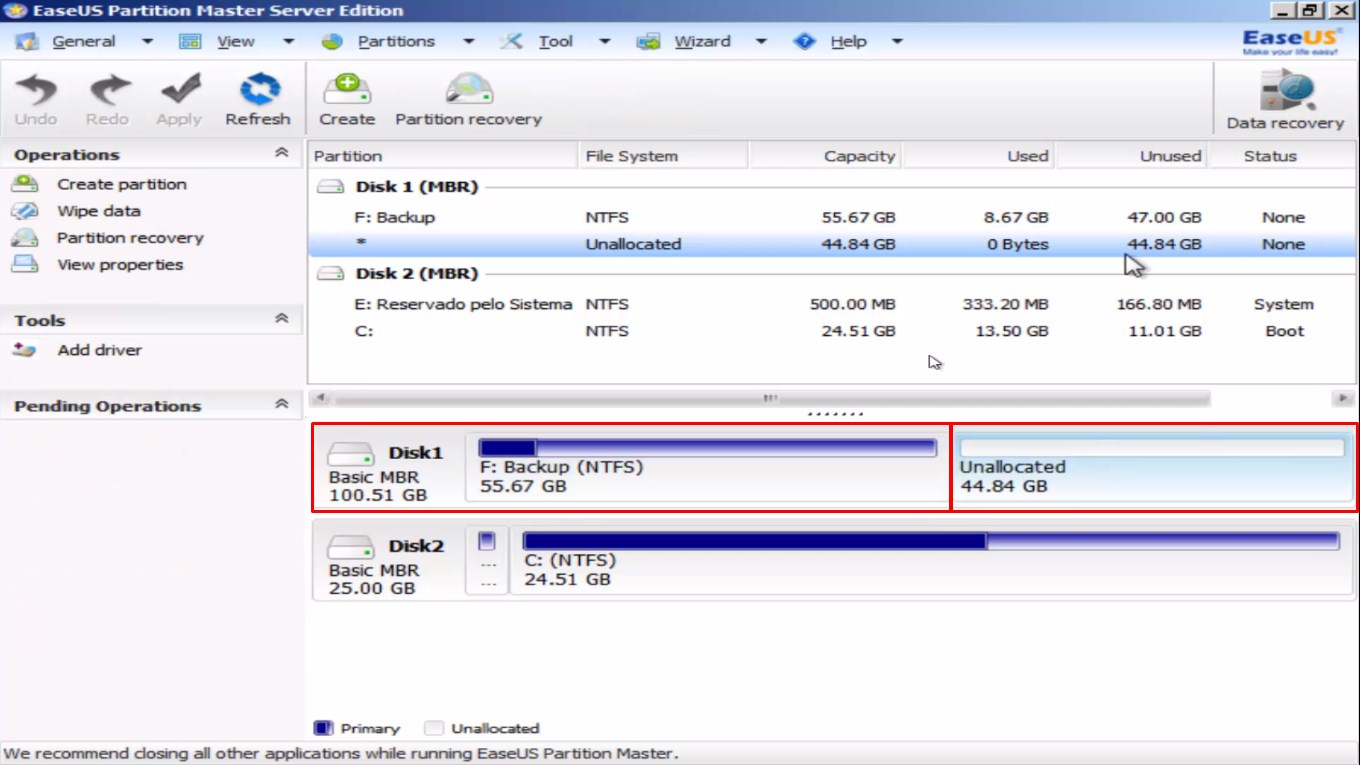Click the Create partition link in Operations
This screenshot has width=1360, height=765.
pos(122,184)
